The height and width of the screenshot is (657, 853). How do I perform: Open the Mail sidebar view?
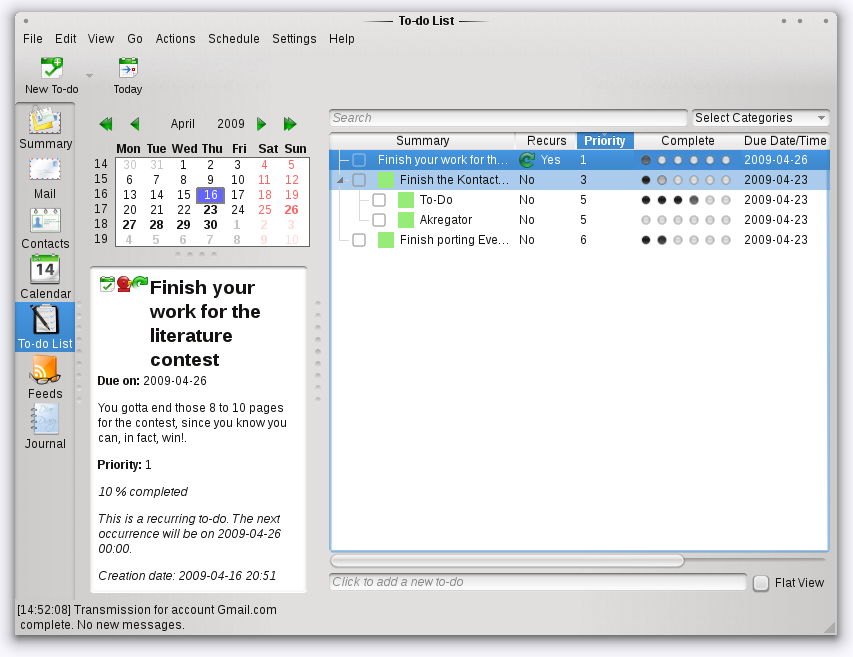(x=45, y=178)
